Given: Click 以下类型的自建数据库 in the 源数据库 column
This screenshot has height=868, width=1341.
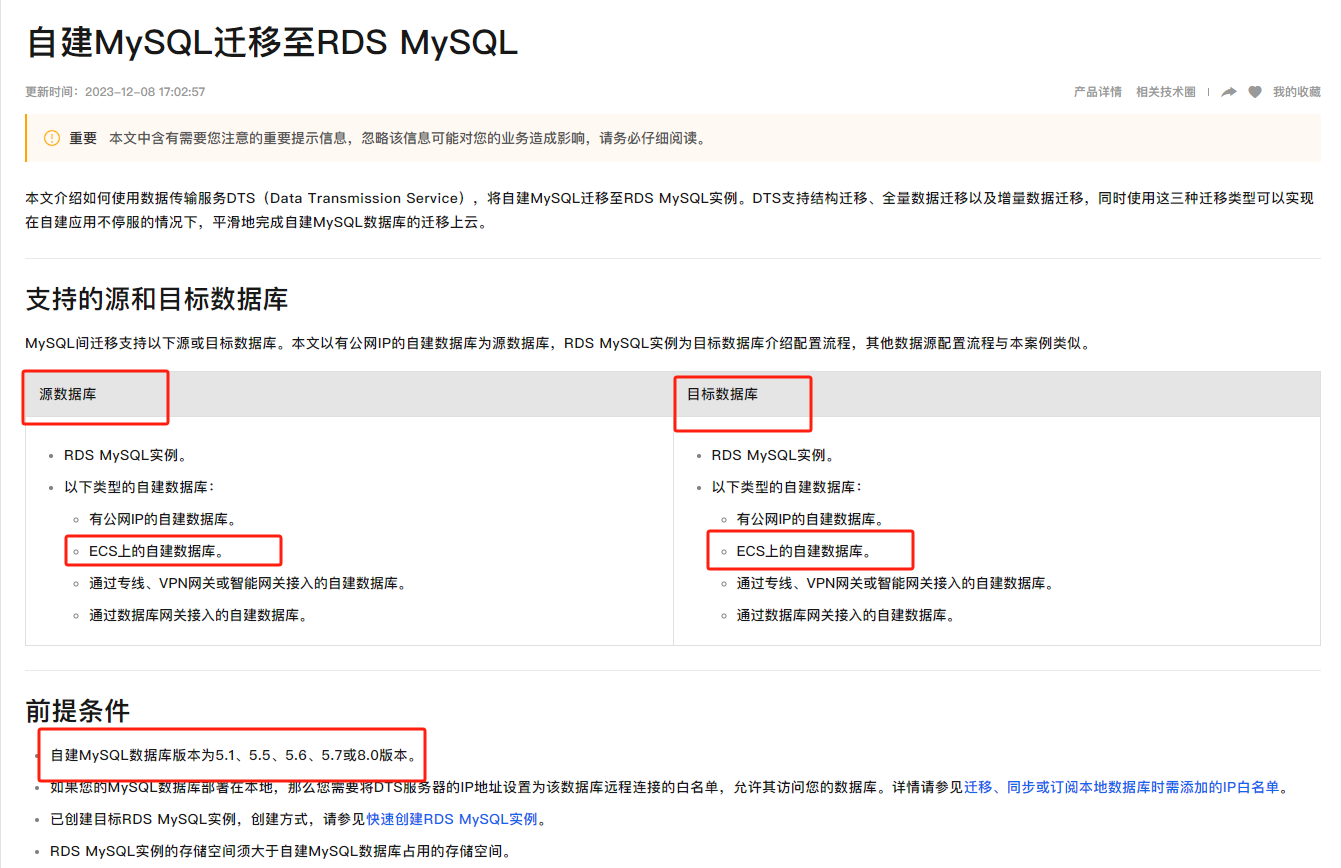Looking at the screenshot, I should tap(139, 487).
